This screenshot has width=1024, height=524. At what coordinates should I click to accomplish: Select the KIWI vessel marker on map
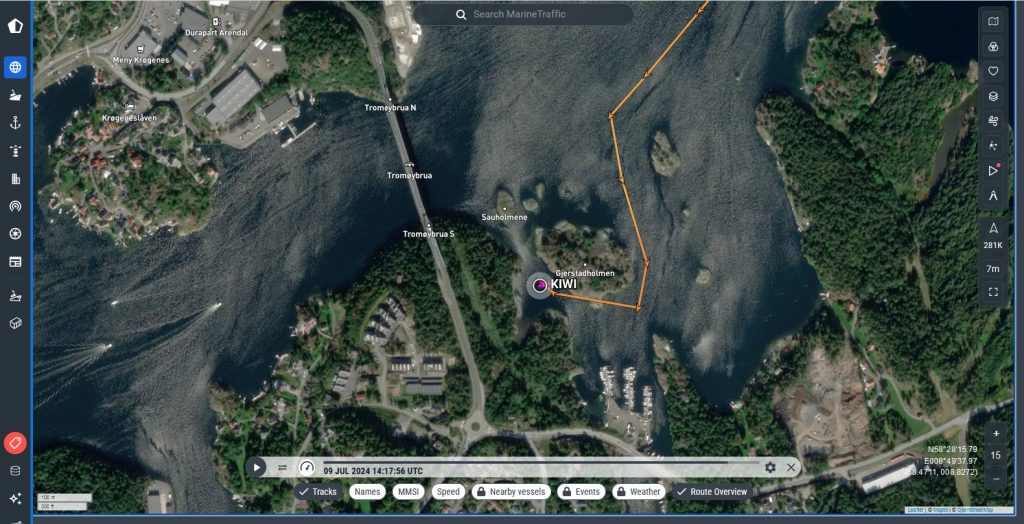tap(540, 286)
